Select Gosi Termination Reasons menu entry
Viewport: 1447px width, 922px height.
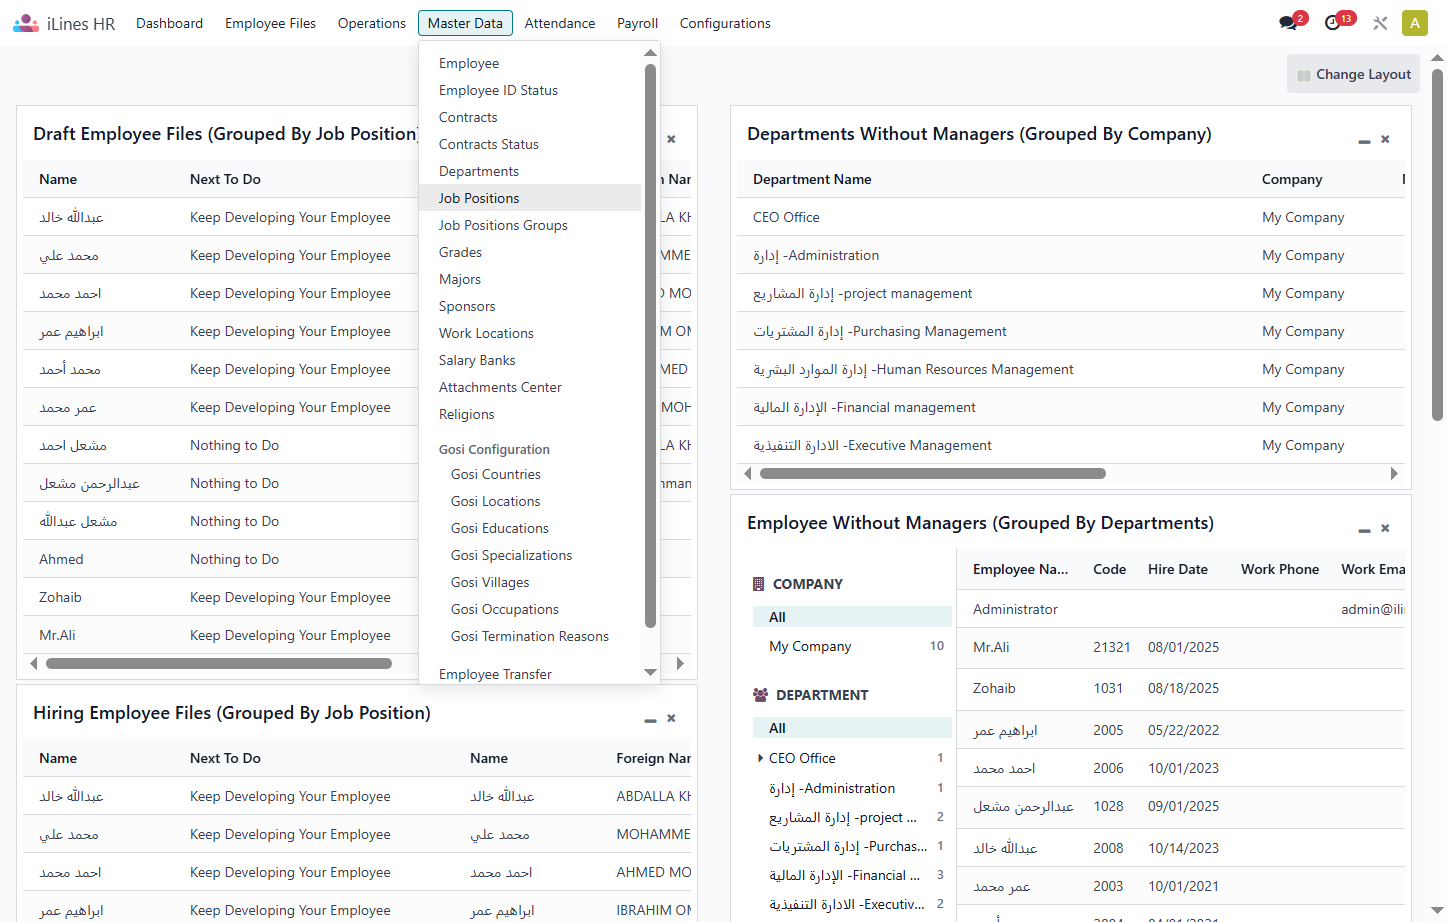[x=530, y=636]
